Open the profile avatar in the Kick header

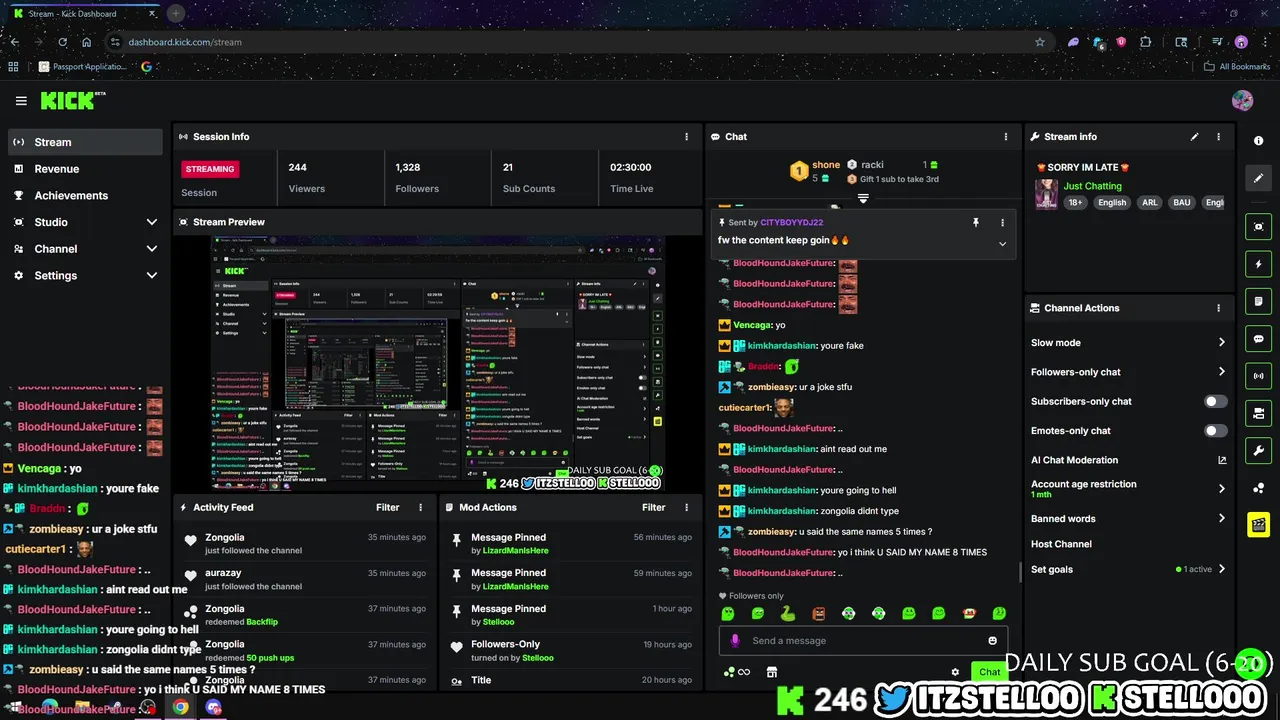click(1242, 101)
